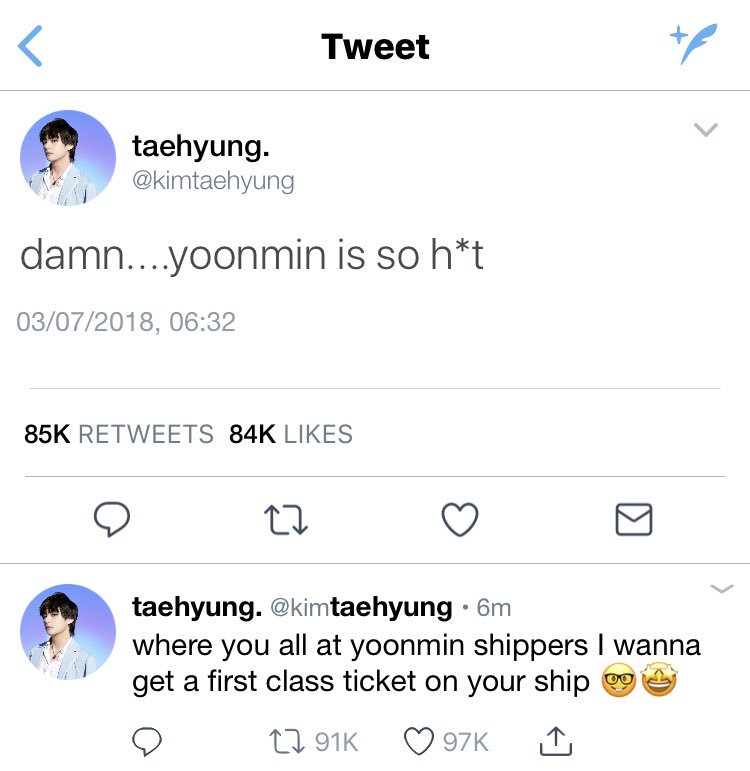The height and width of the screenshot is (771, 750).
Task: View the 84K likes list
Action: click(291, 434)
